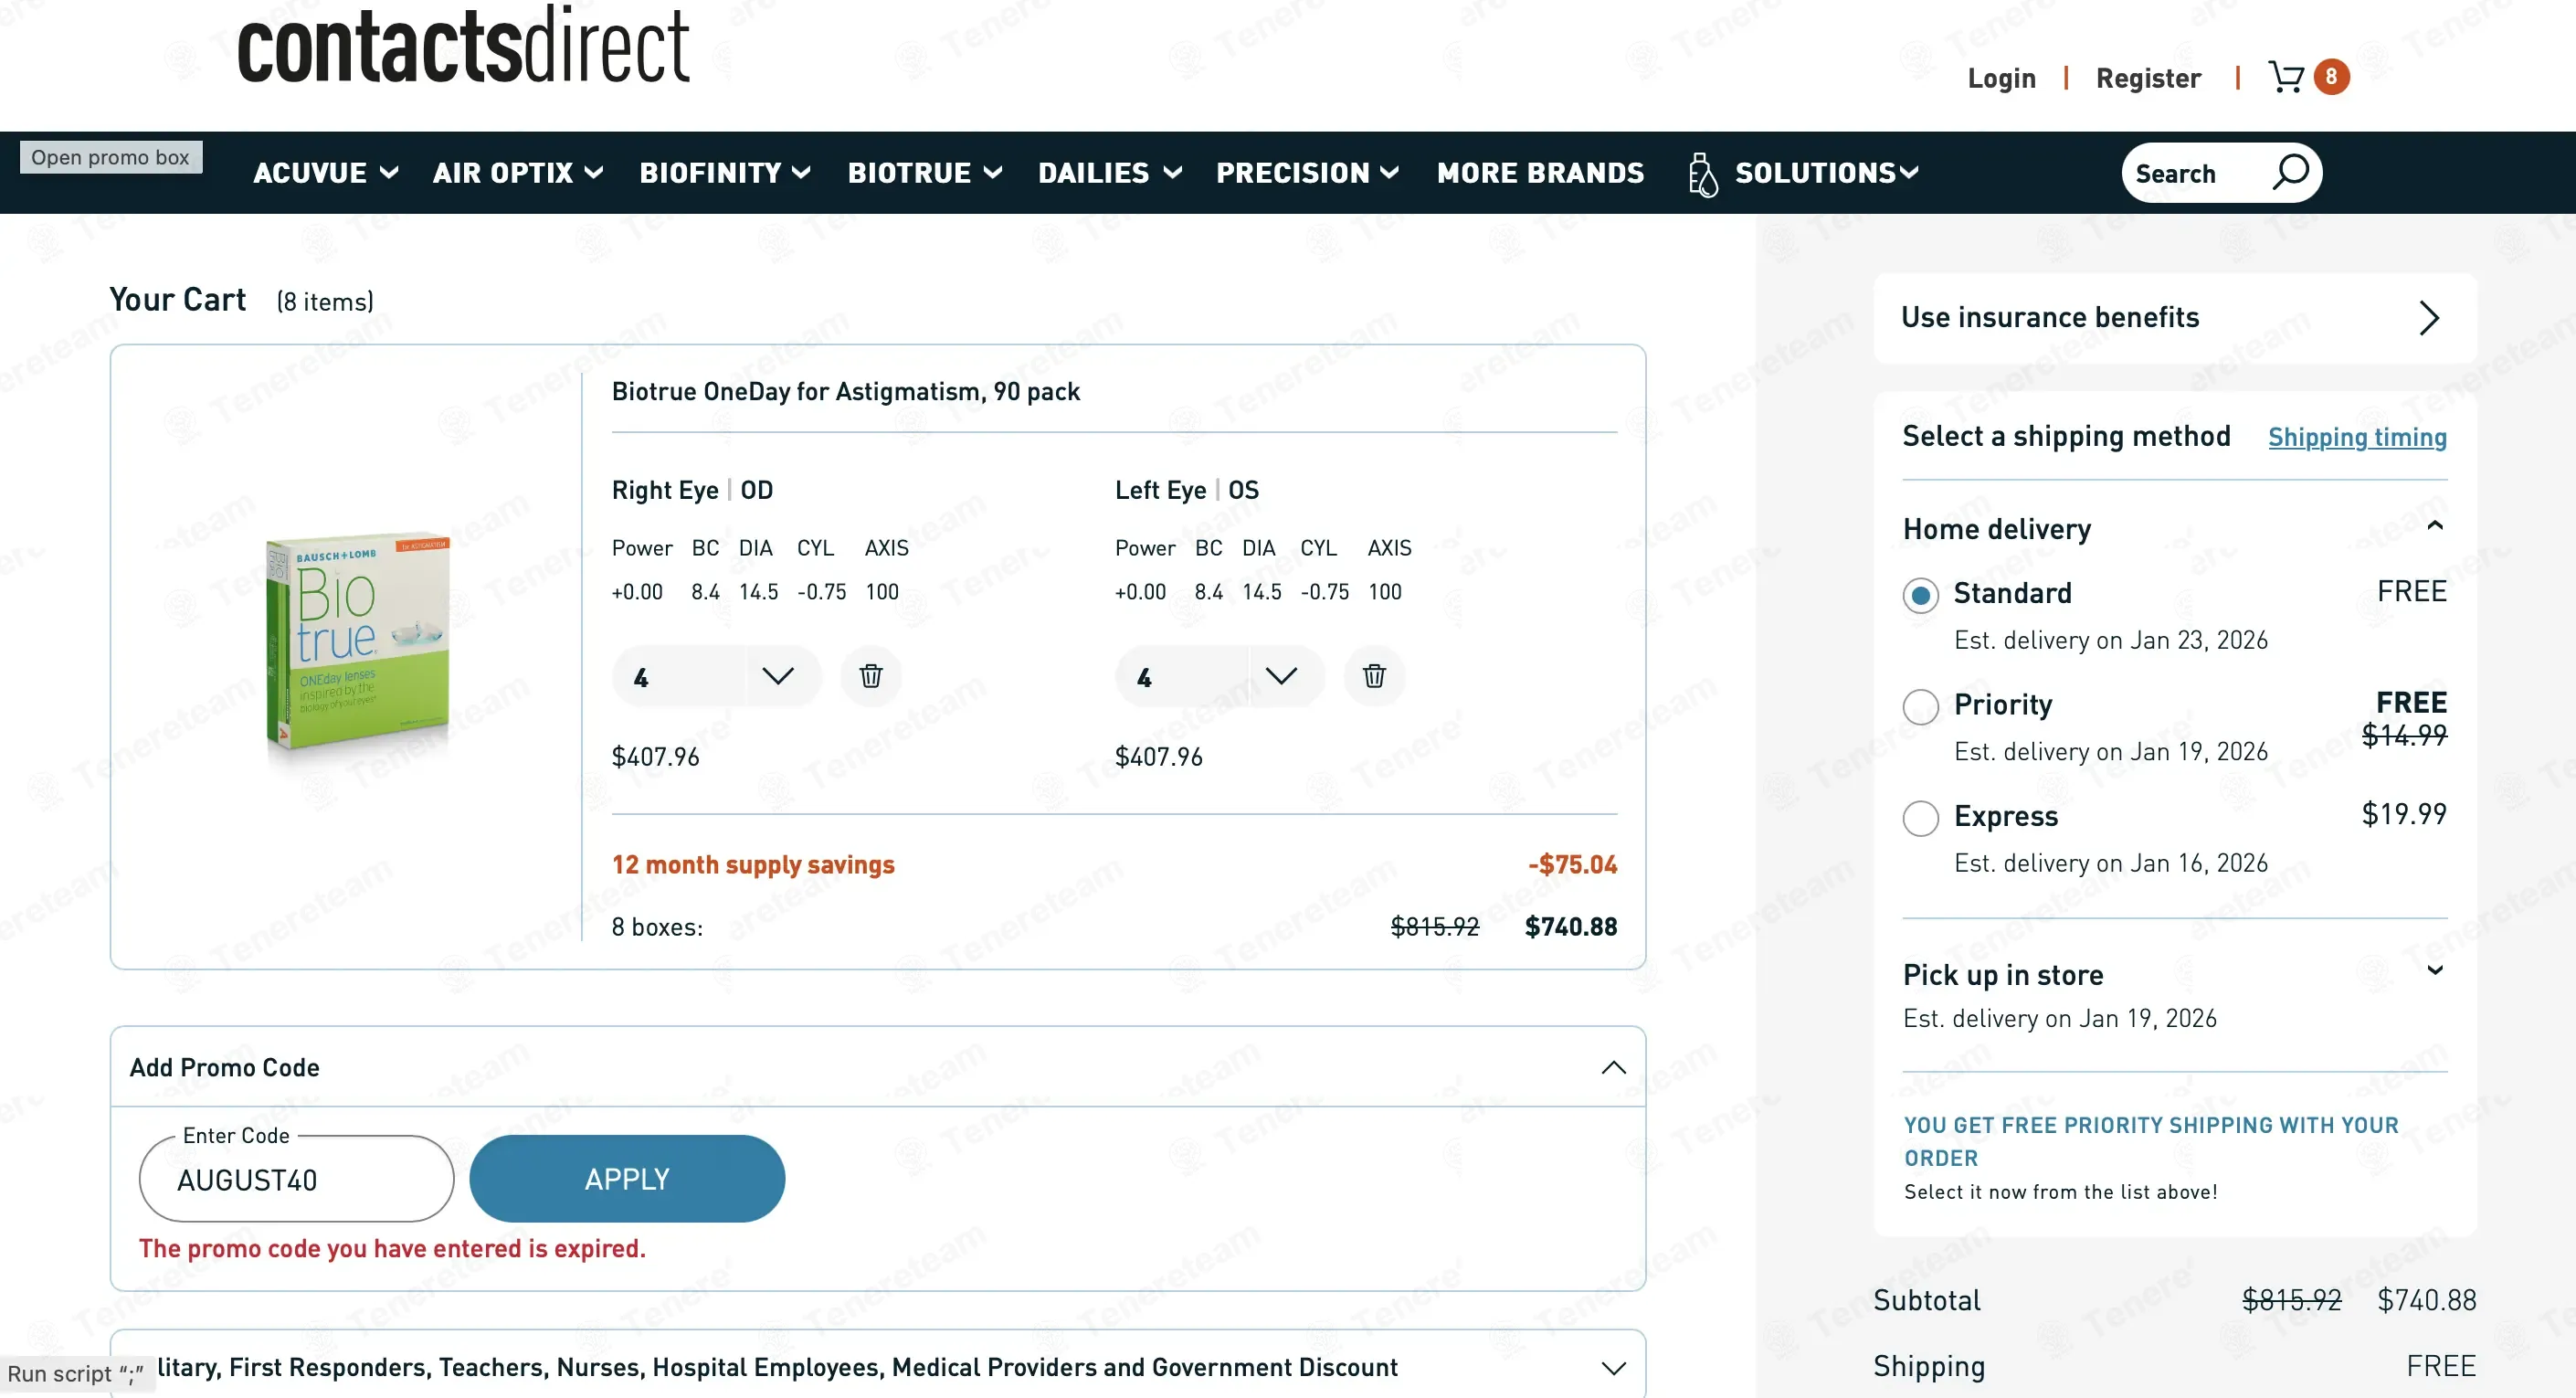The width and height of the screenshot is (2576, 1398).
Task: Delete the Right Eye lenses with the trash icon
Action: click(870, 676)
